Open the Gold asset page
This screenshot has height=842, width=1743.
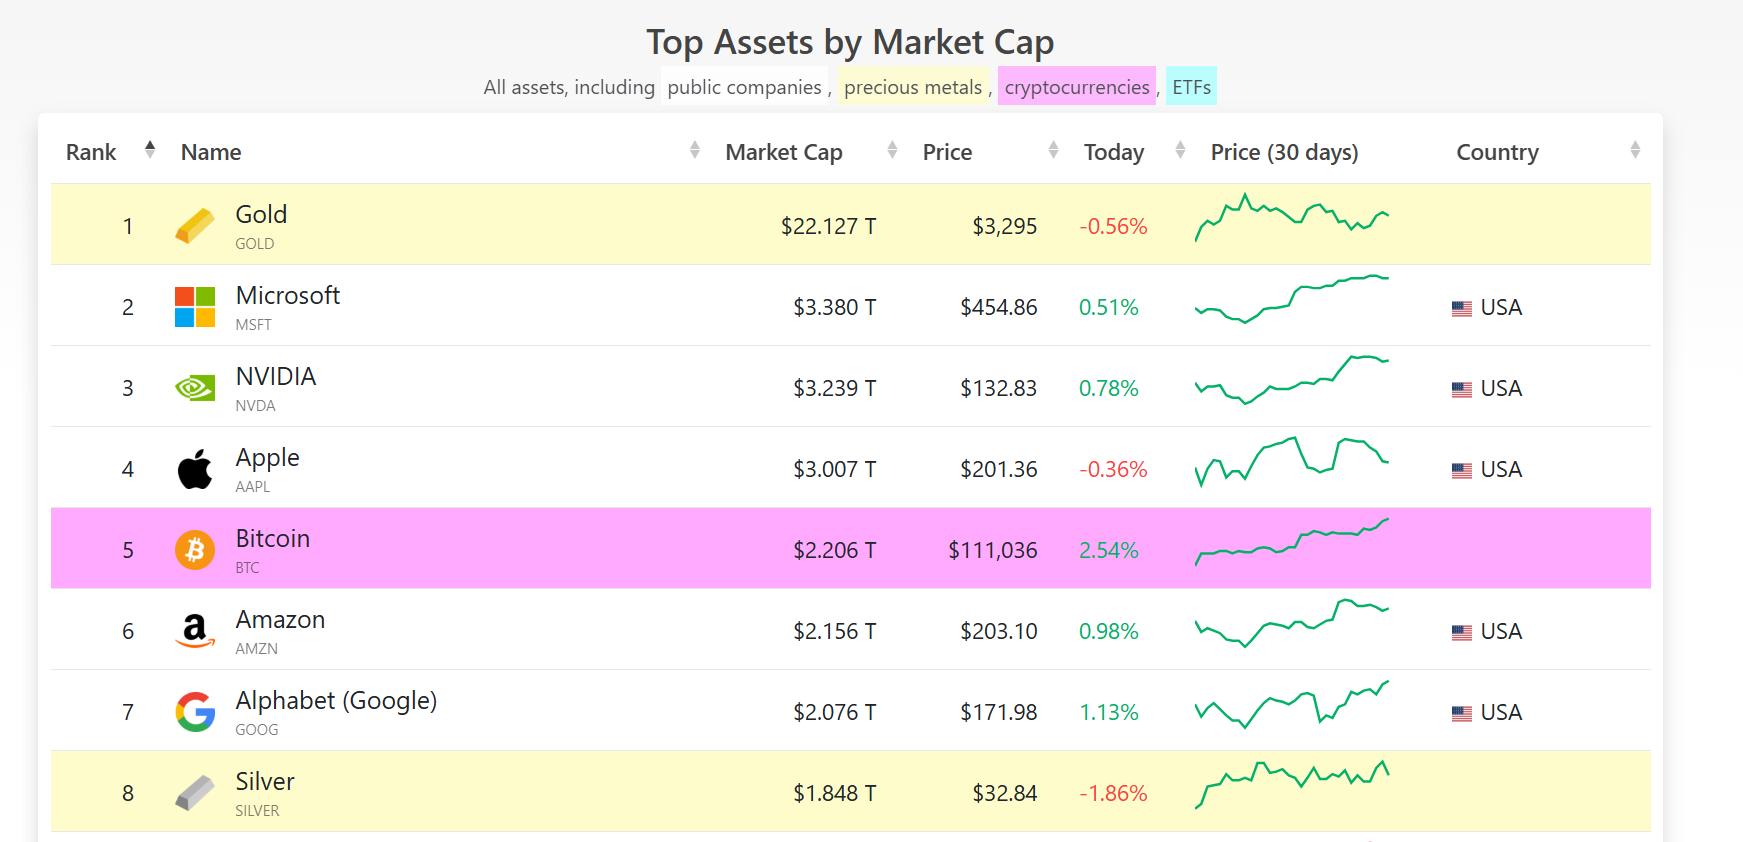tap(261, 214)
